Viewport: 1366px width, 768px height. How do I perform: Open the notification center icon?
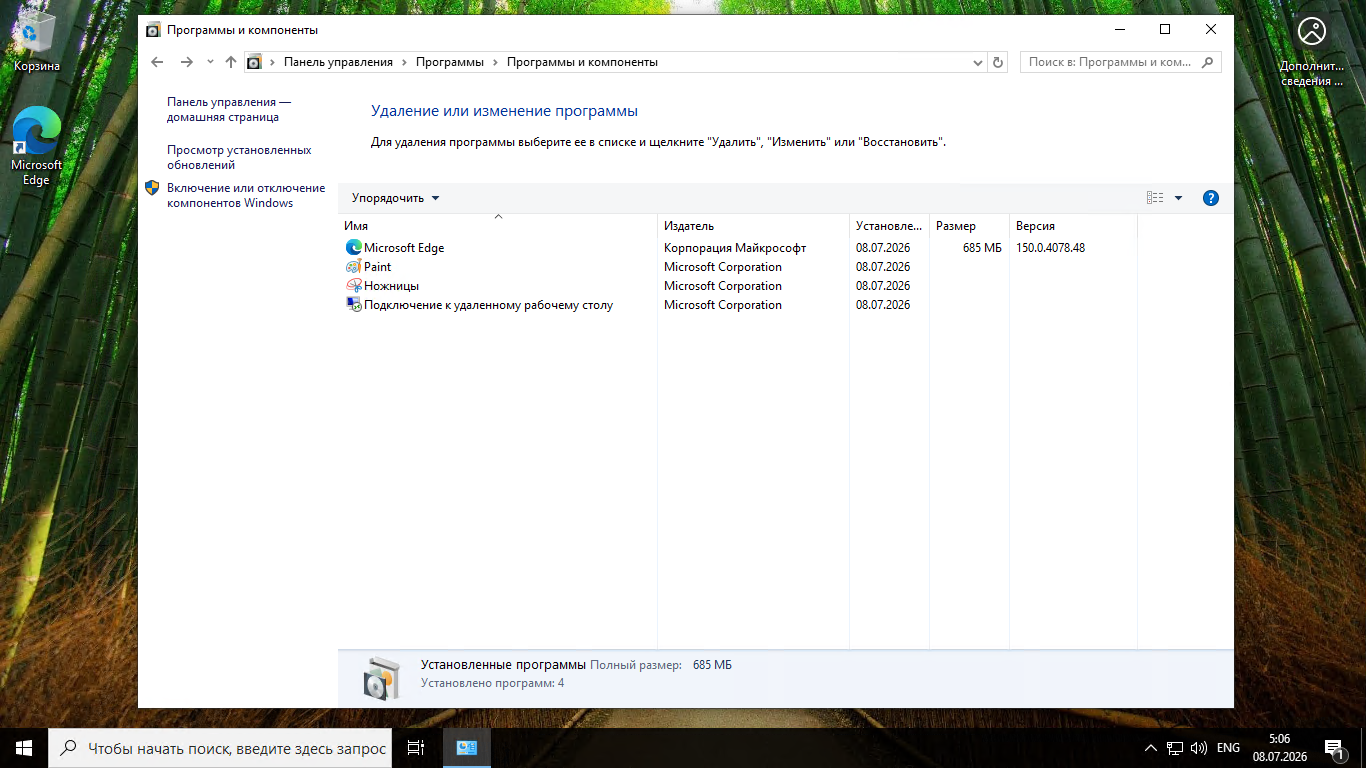click(x=1334, y=748)
